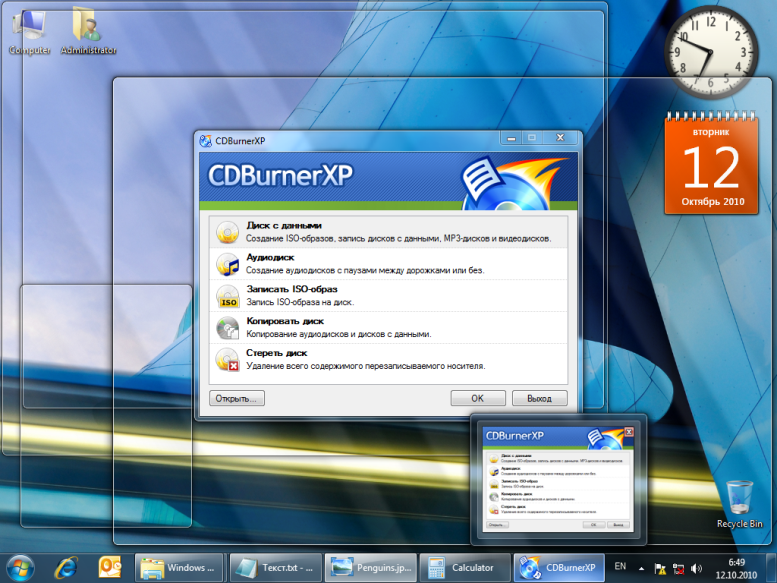Confirm with the OK button
Image resolution: width=777 pixels, height=583 pixels.
[478, 398]
